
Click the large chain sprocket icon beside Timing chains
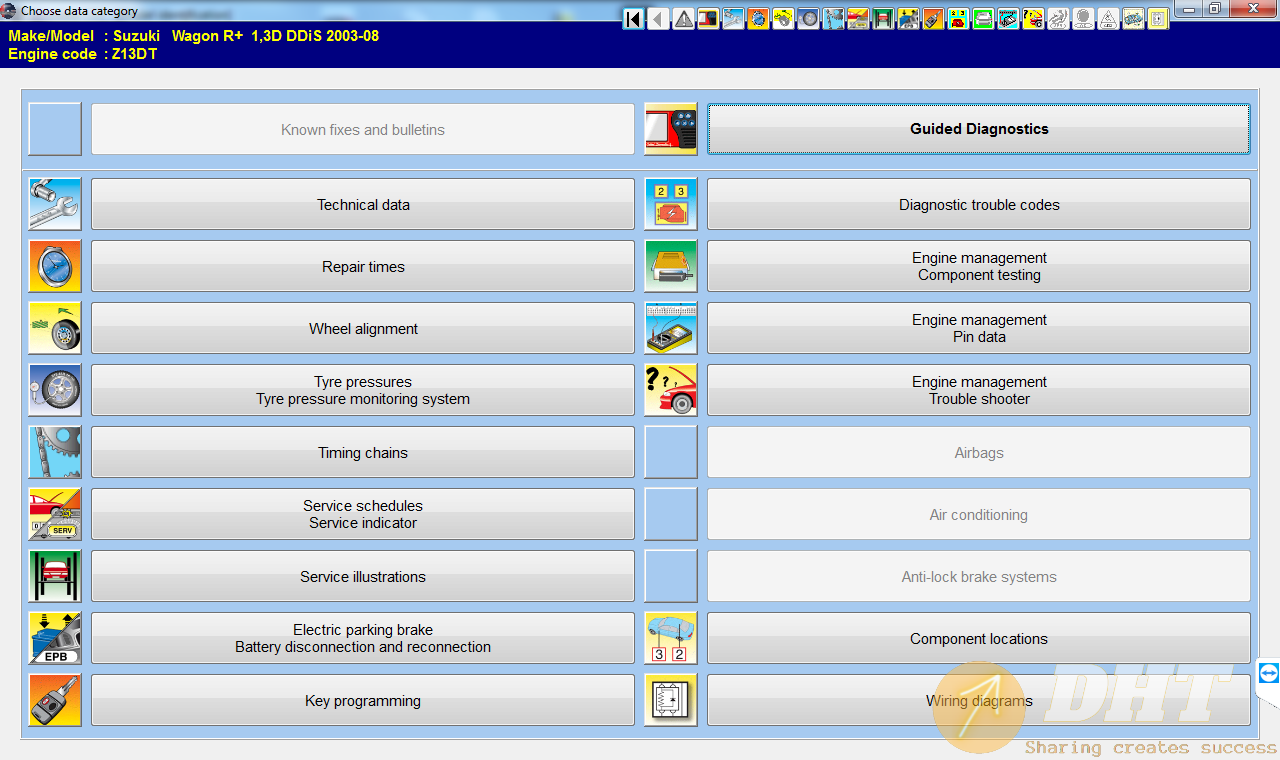55,452
